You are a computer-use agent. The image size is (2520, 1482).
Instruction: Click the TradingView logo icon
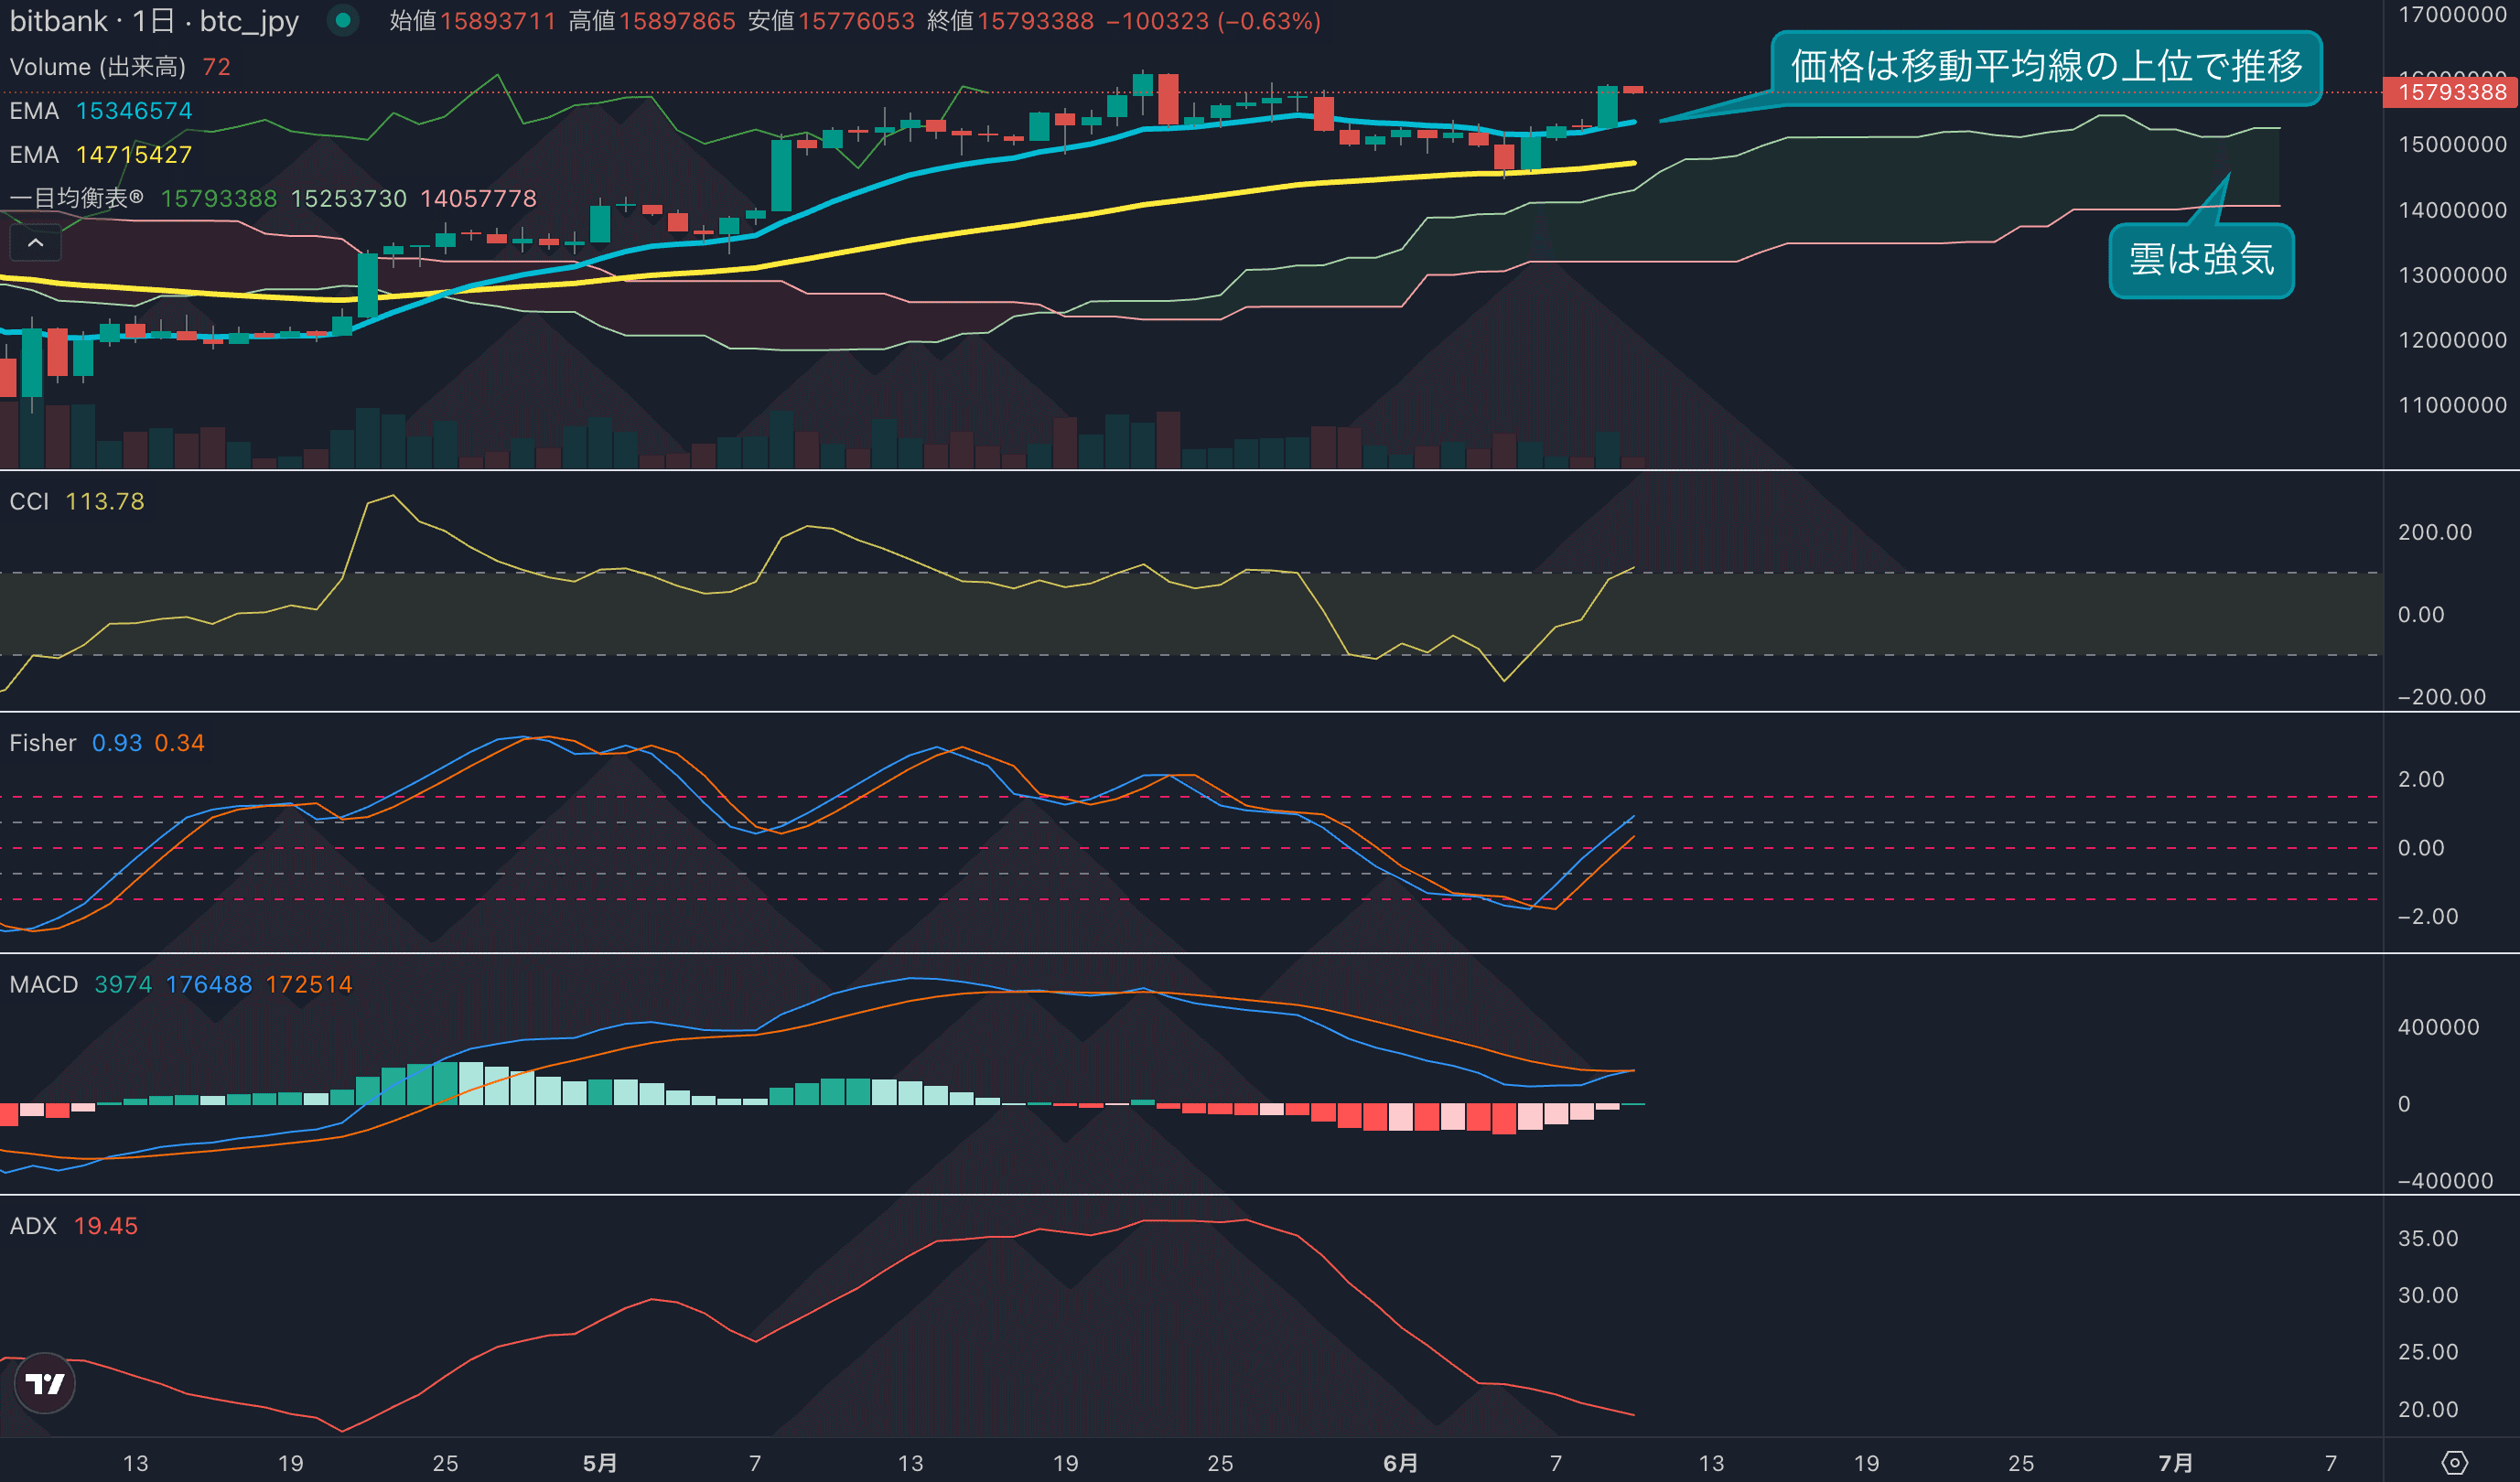coord(45,1383)
